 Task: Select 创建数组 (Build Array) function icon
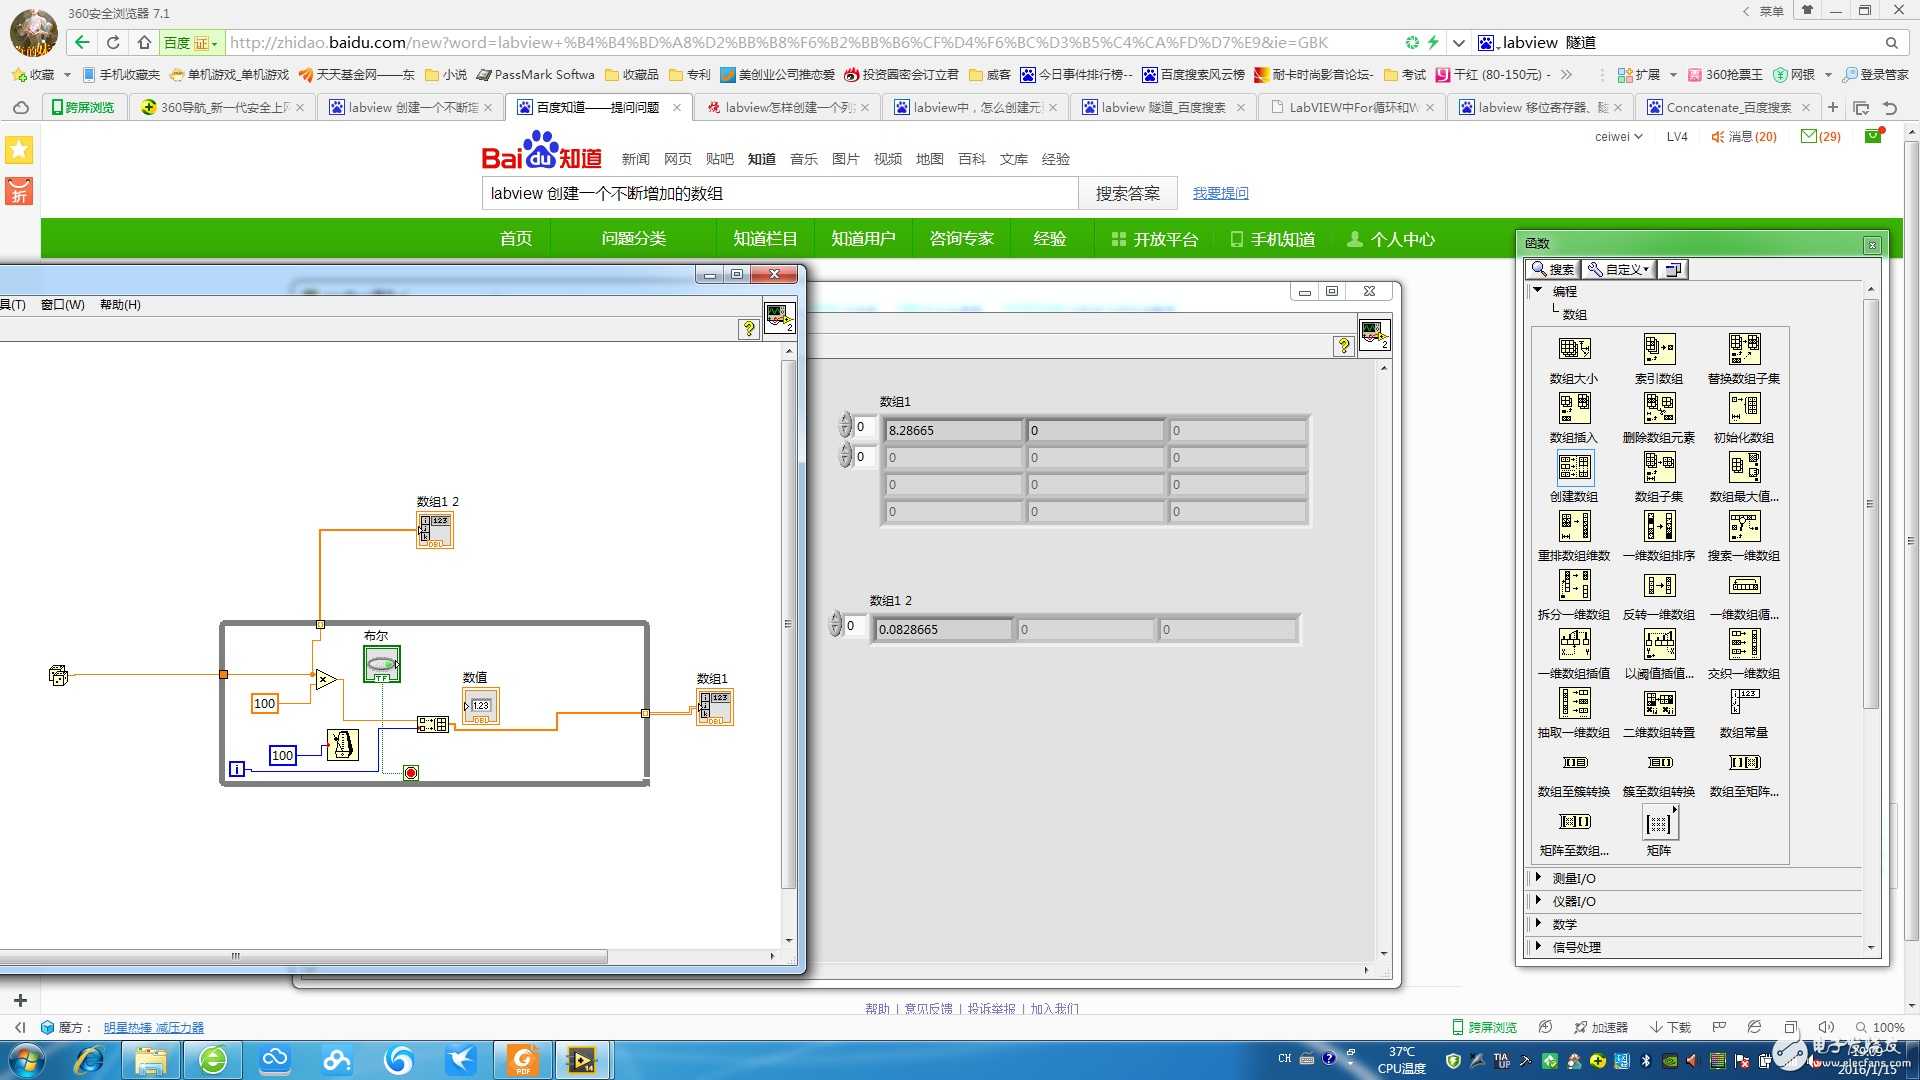pos(1574,468)
